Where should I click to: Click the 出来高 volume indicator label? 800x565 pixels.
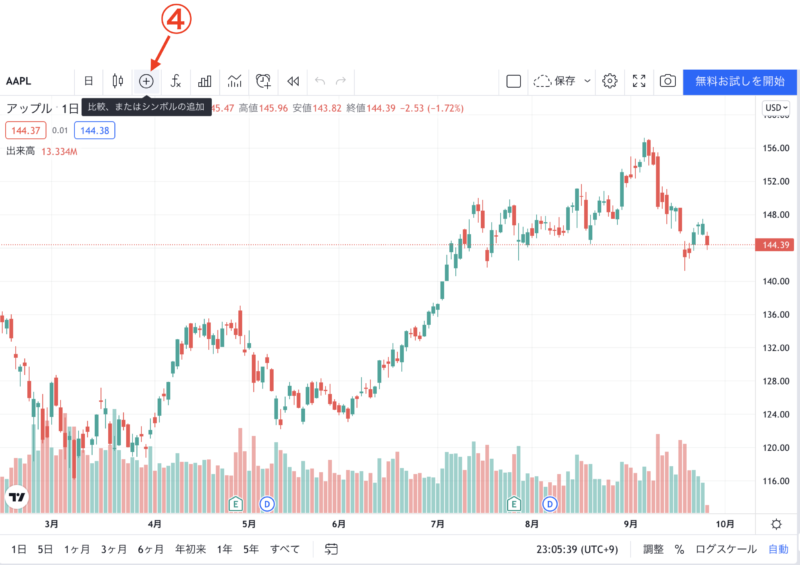20,151
